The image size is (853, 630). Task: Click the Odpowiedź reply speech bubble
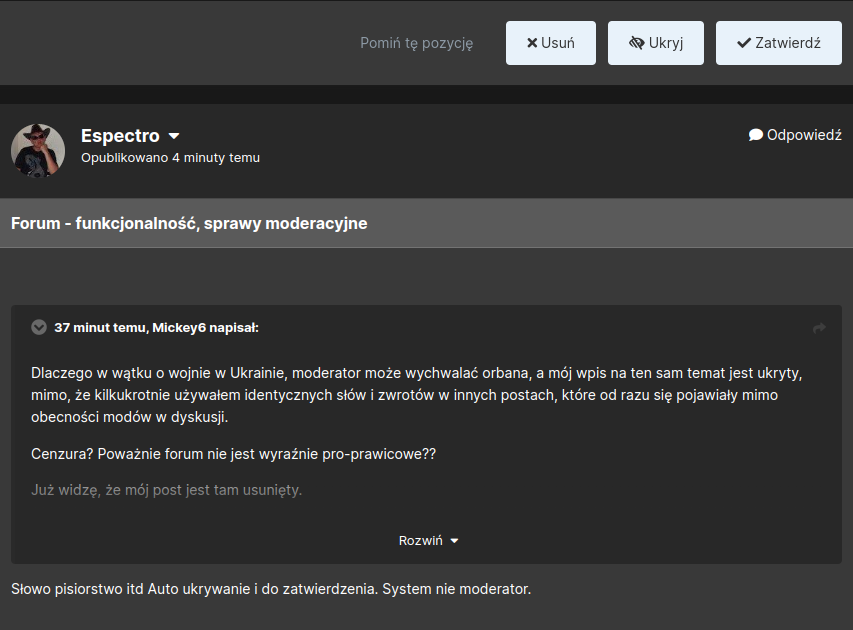tap(756, 134)
